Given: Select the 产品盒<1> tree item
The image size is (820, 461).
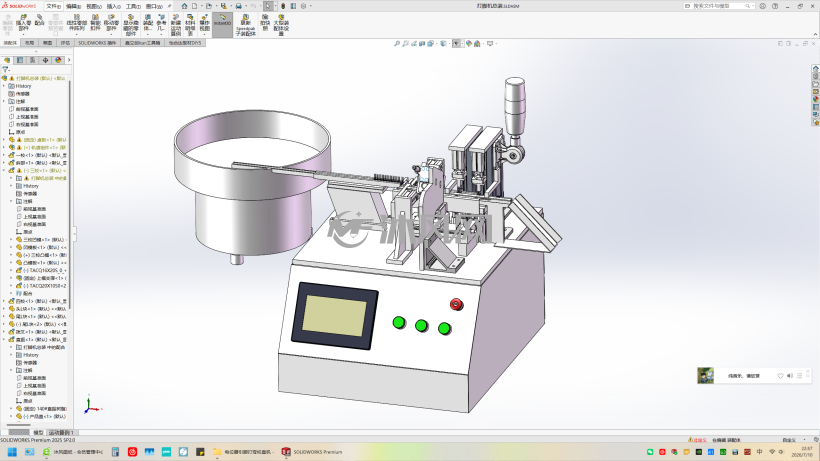Looking at the screenshot, I should [45, 417].
